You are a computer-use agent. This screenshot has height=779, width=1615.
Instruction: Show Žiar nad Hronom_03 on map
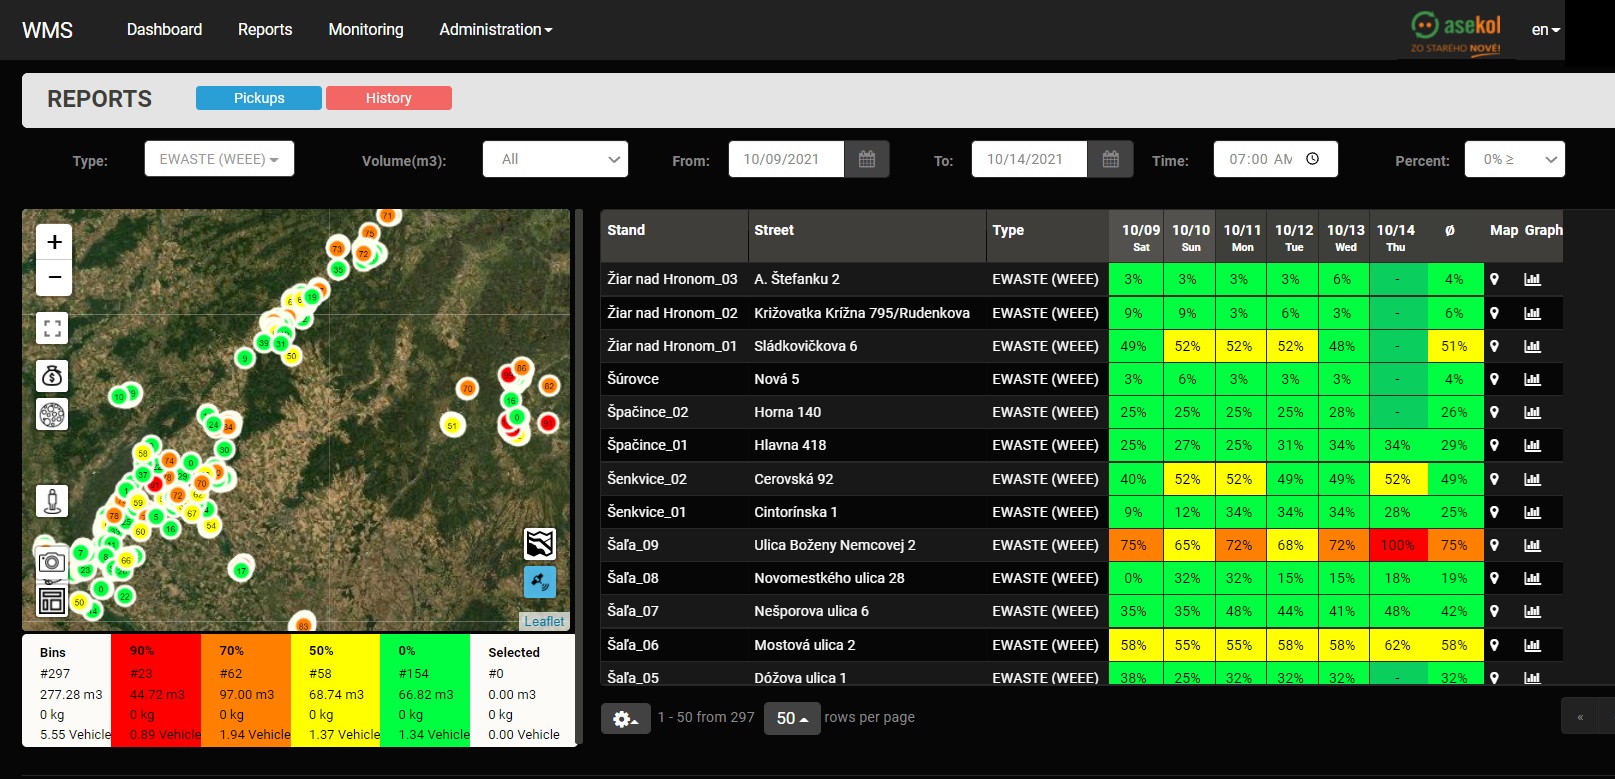[x=1494, y=279]
